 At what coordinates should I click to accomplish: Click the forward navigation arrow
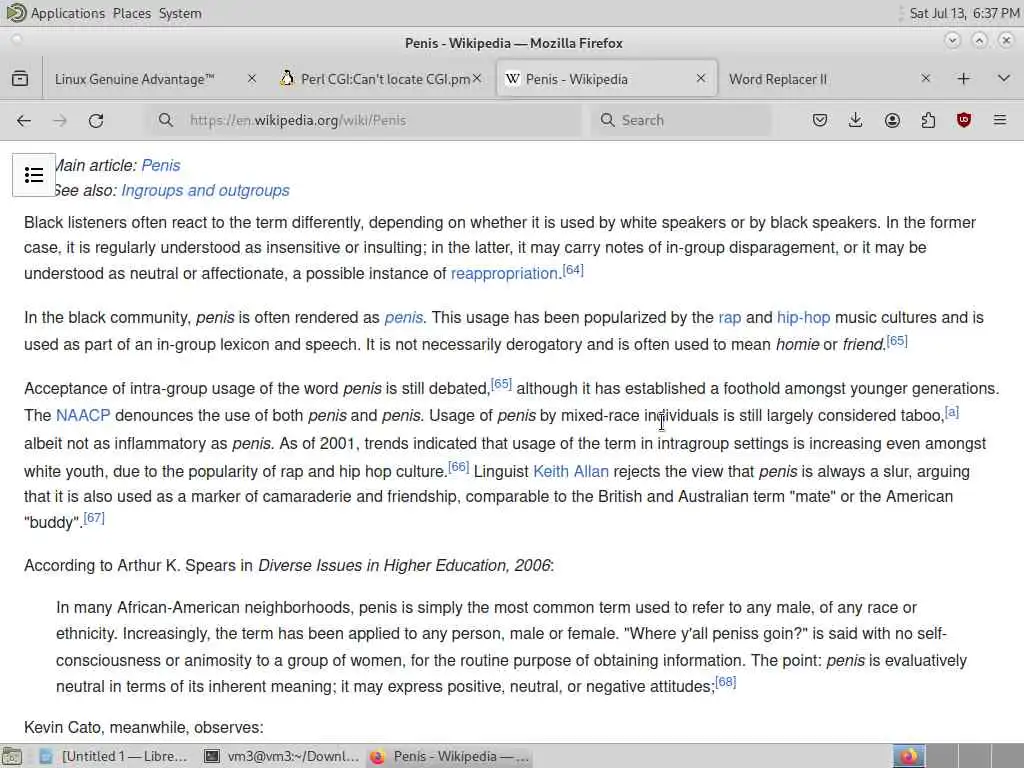(x=59, y=120)
